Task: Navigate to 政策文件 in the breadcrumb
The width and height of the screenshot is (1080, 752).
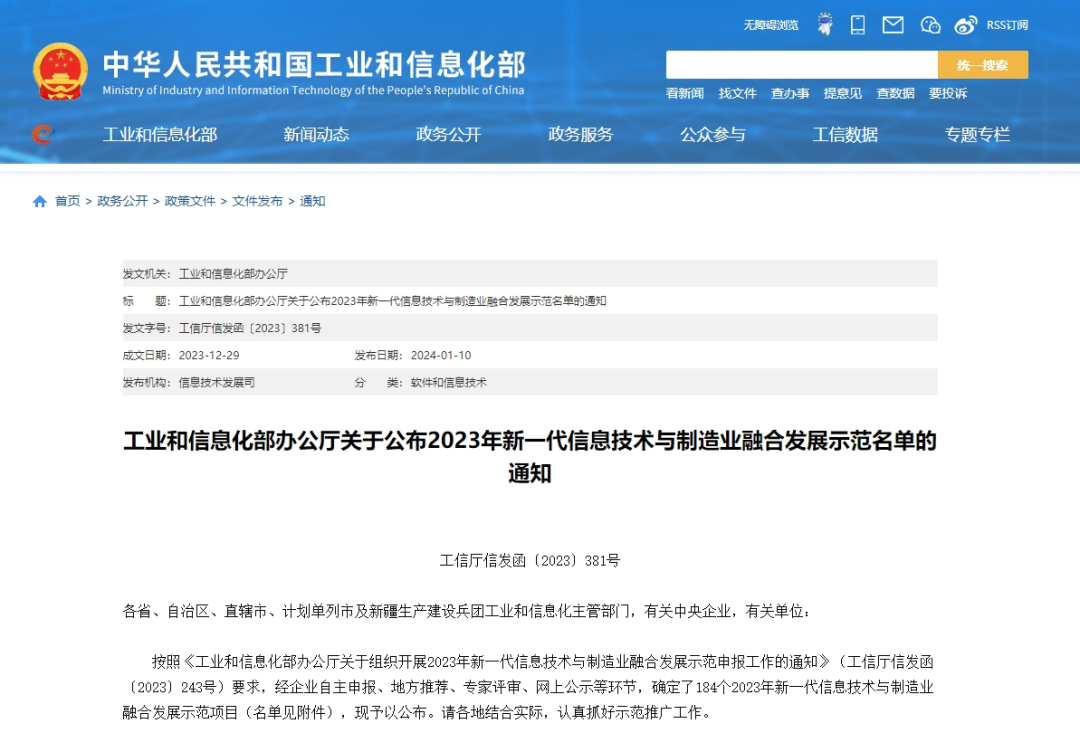Action: (x=190, y=201)
